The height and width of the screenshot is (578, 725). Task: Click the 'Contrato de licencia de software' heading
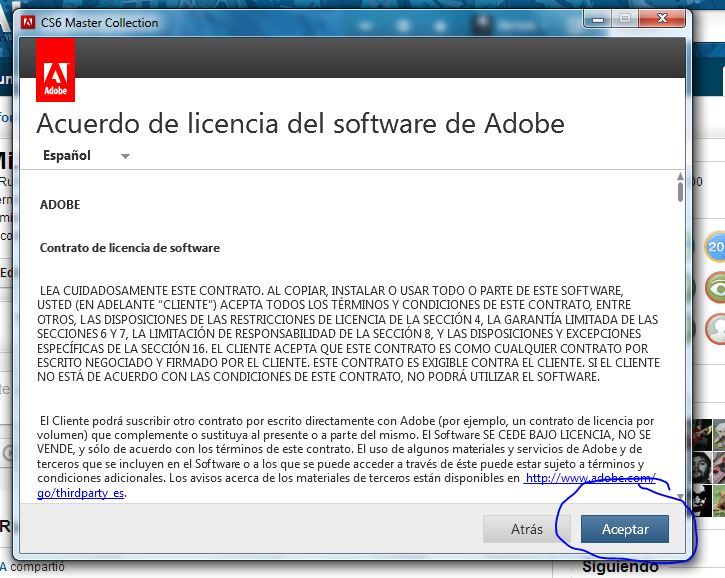(130, 248)
